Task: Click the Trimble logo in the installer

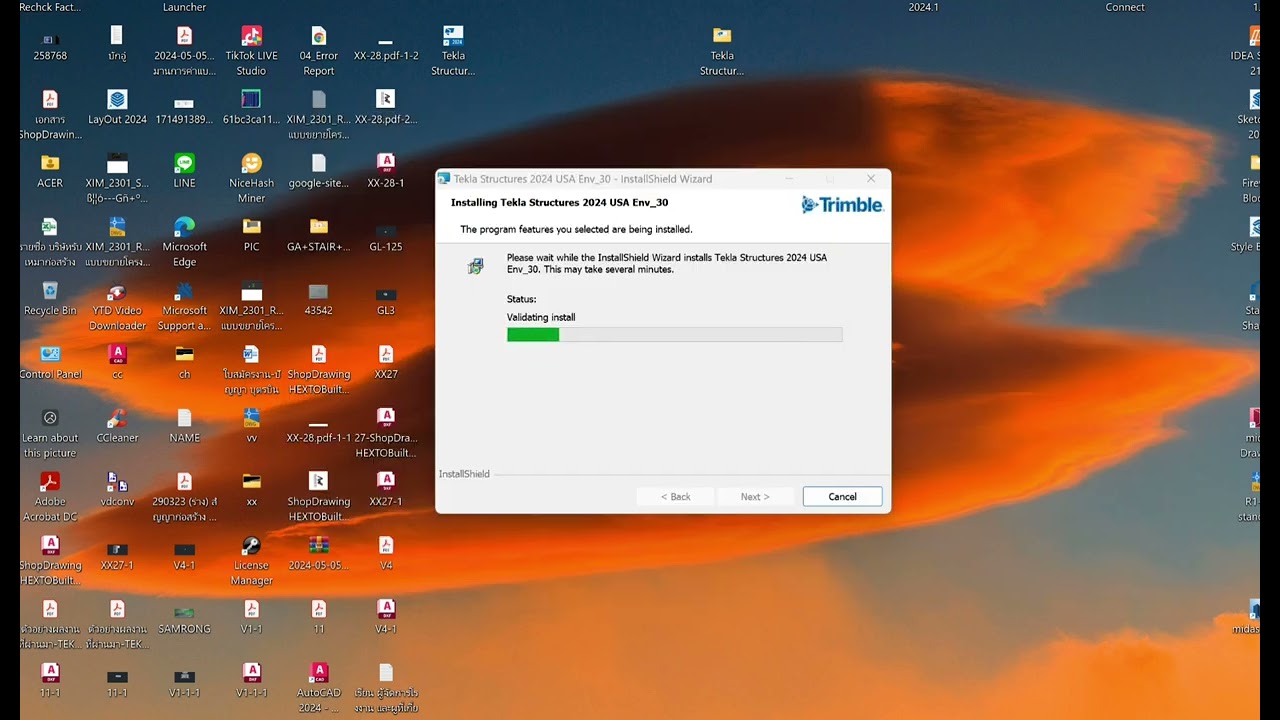Action: coord(842,205)
